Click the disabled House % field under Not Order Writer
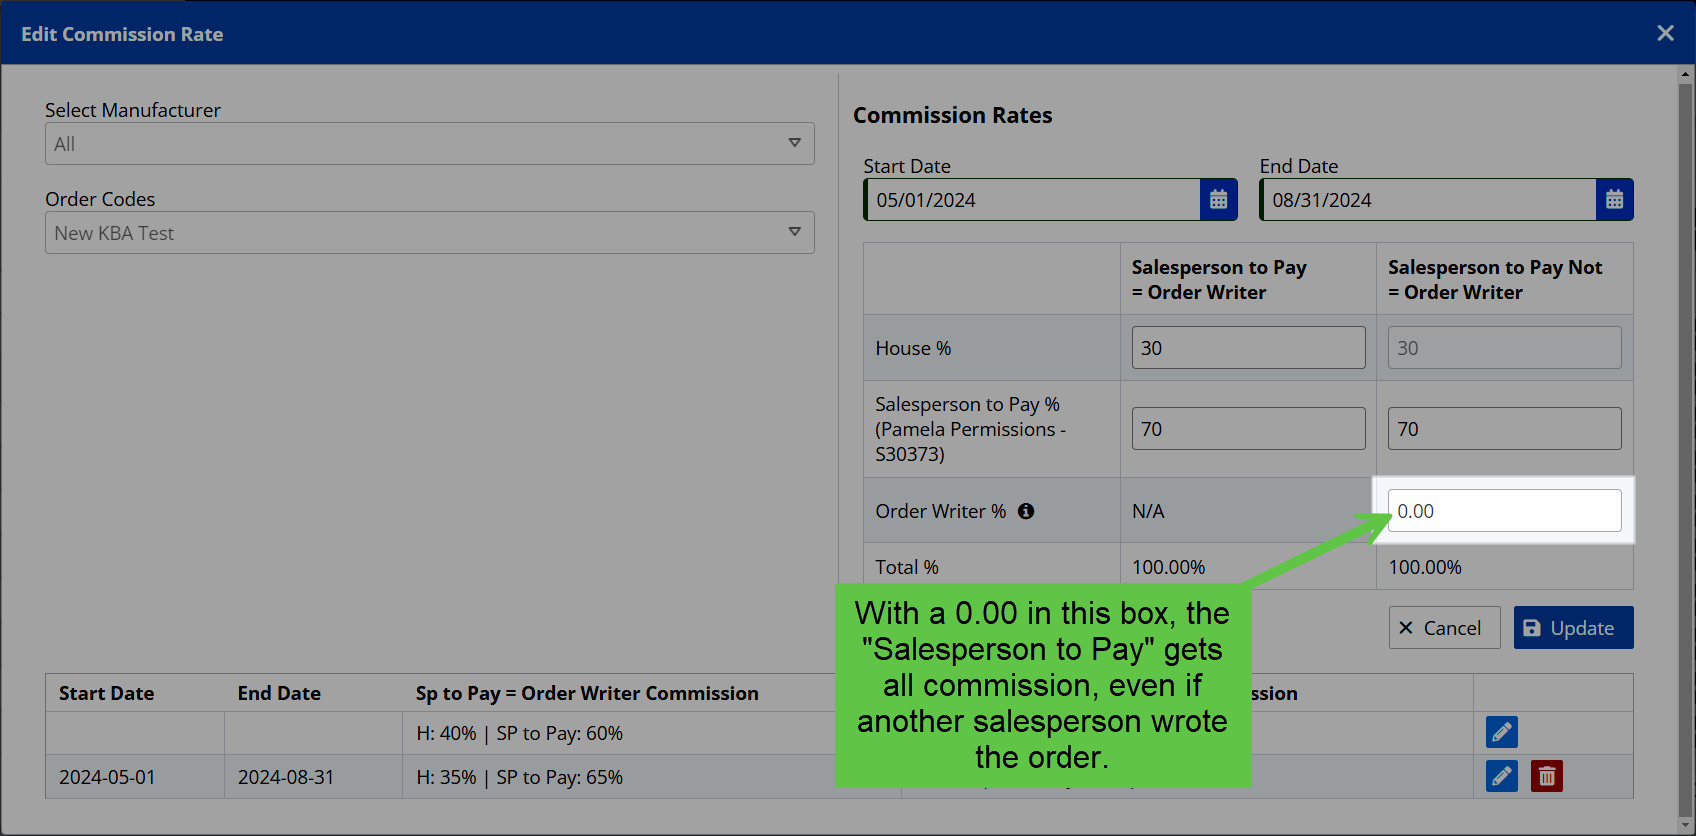The width and height of the screenshot is (1696, 836). click(1504, 348)
